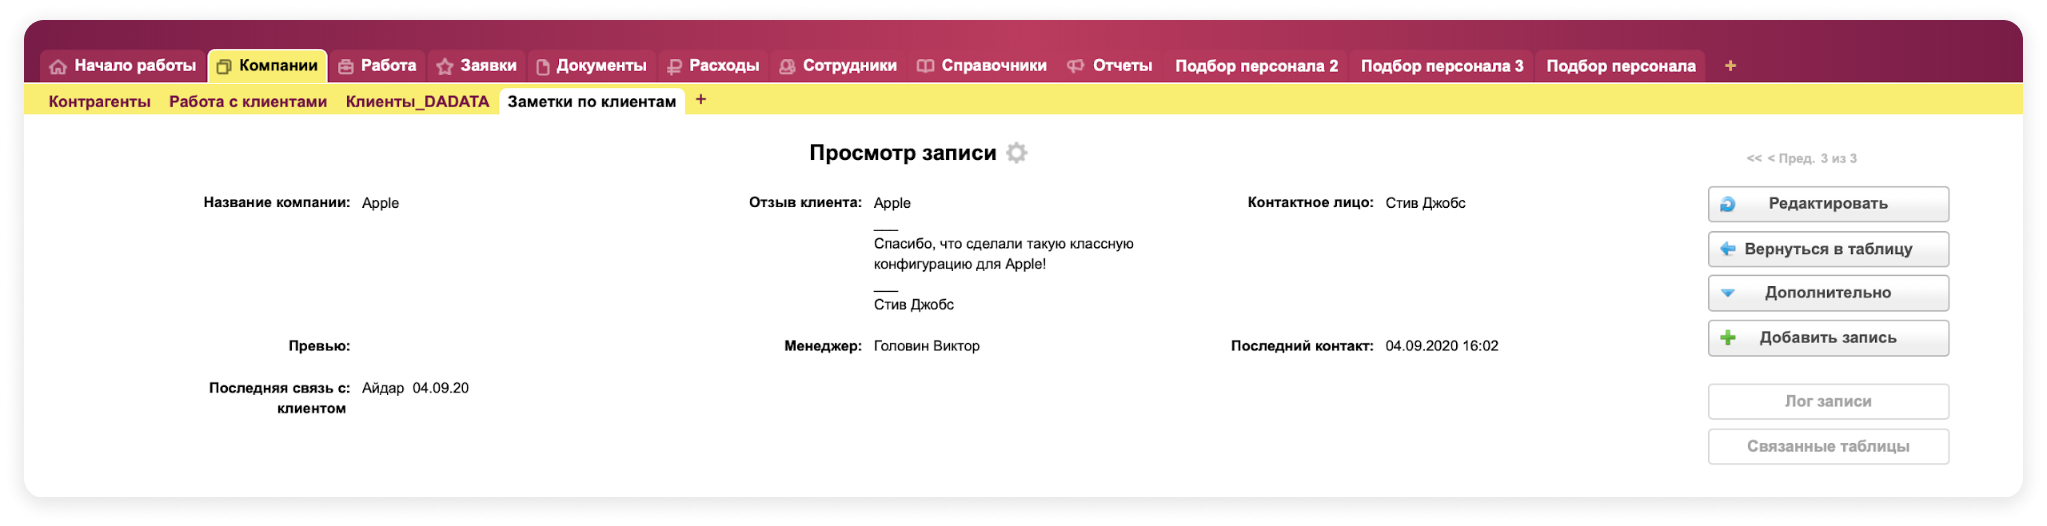Open the Клиенты_DADATA subtab

tap(417, 101)
